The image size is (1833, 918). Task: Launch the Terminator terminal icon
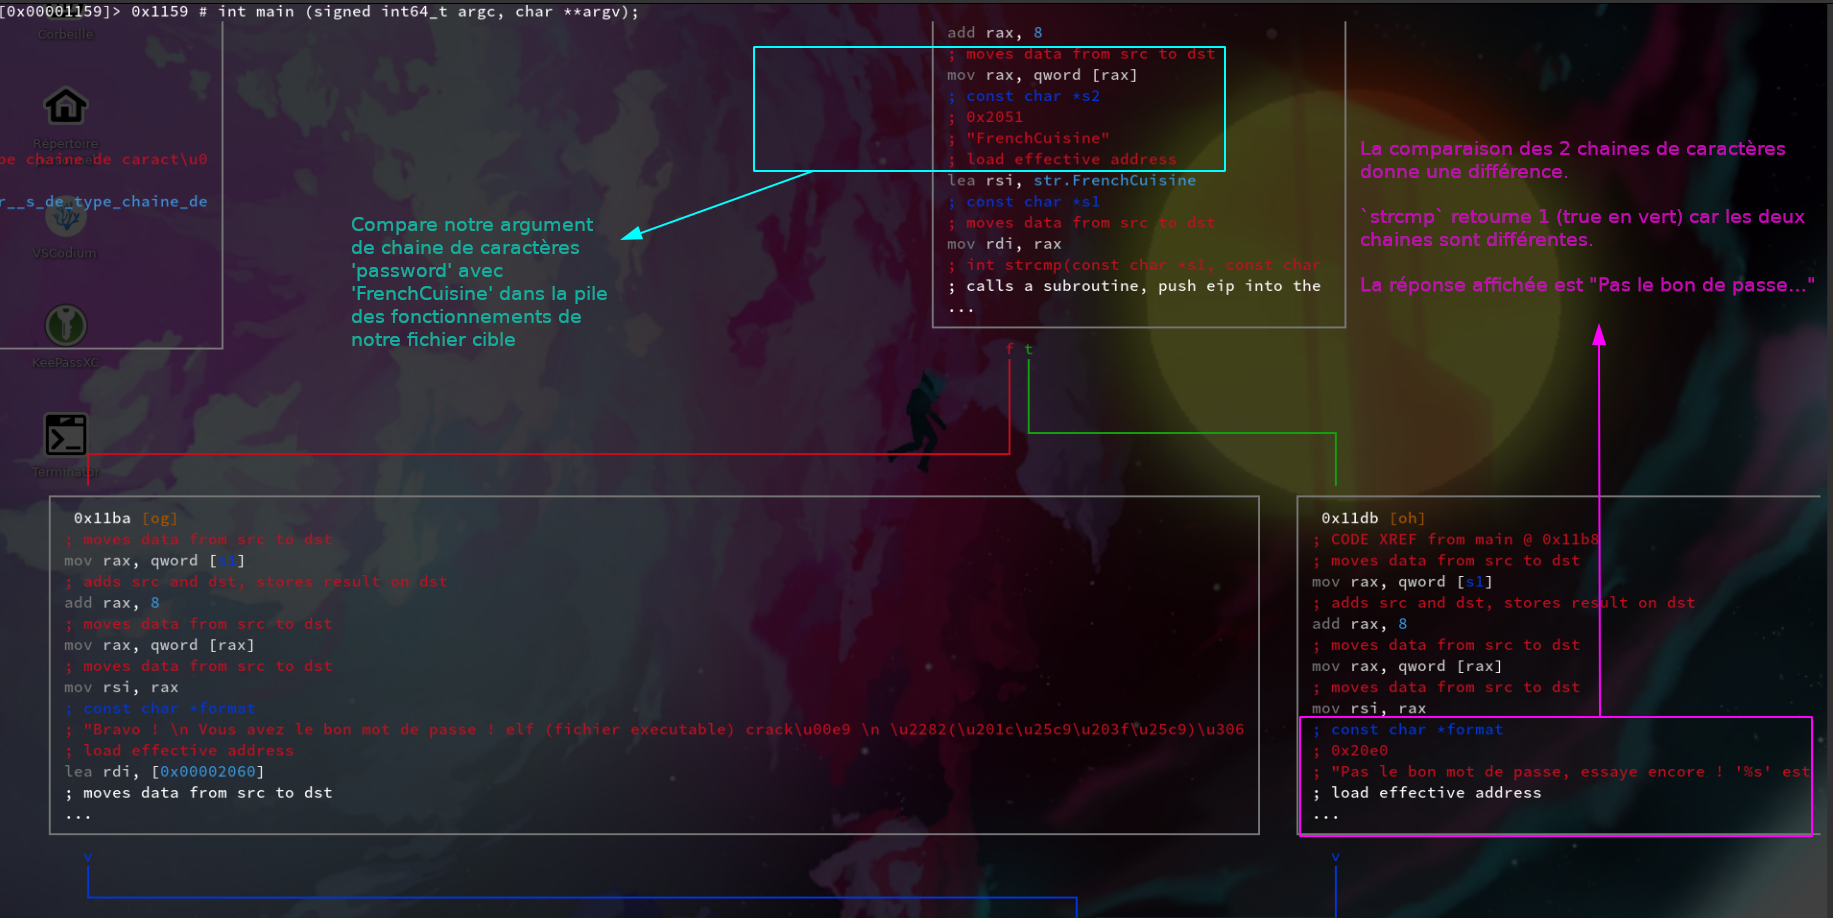pyautogui.click(x=66, y=435)
